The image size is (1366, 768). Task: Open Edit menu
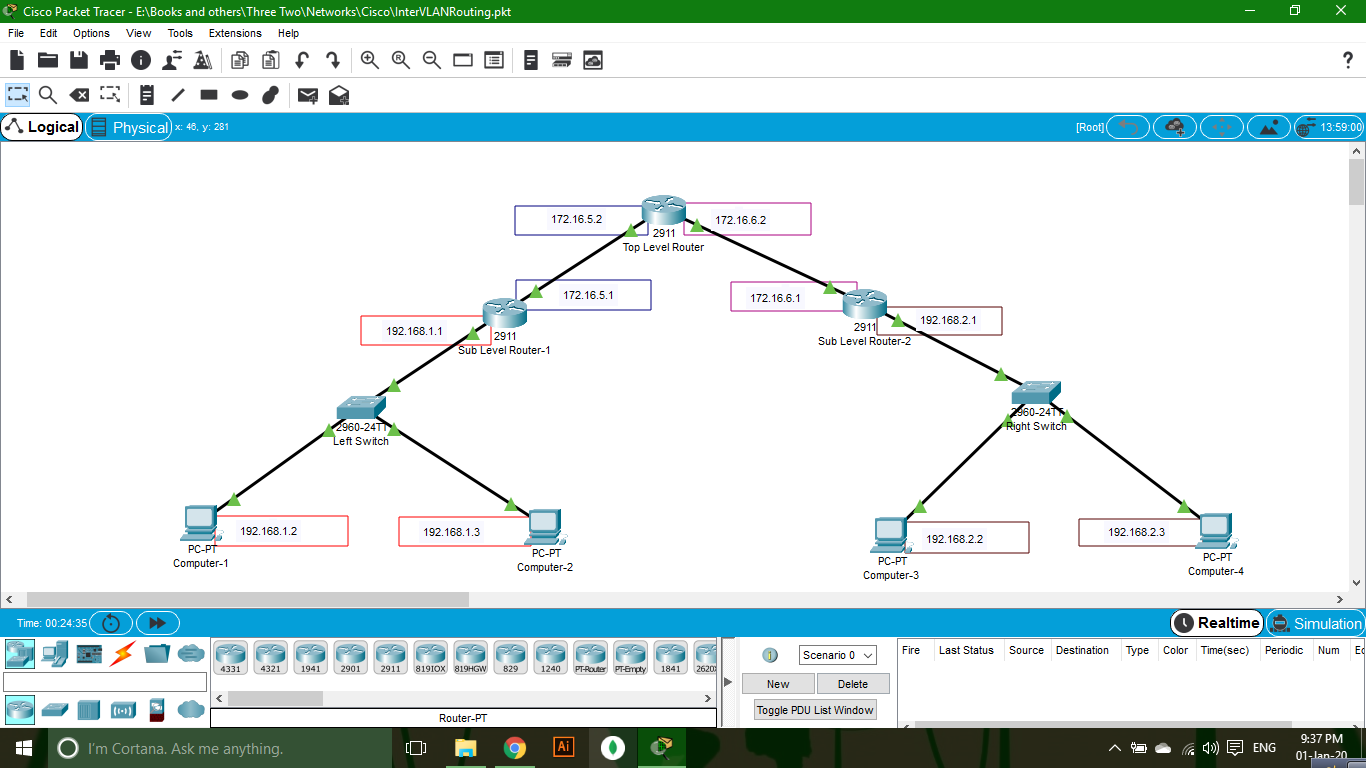(x=48, y=33)
